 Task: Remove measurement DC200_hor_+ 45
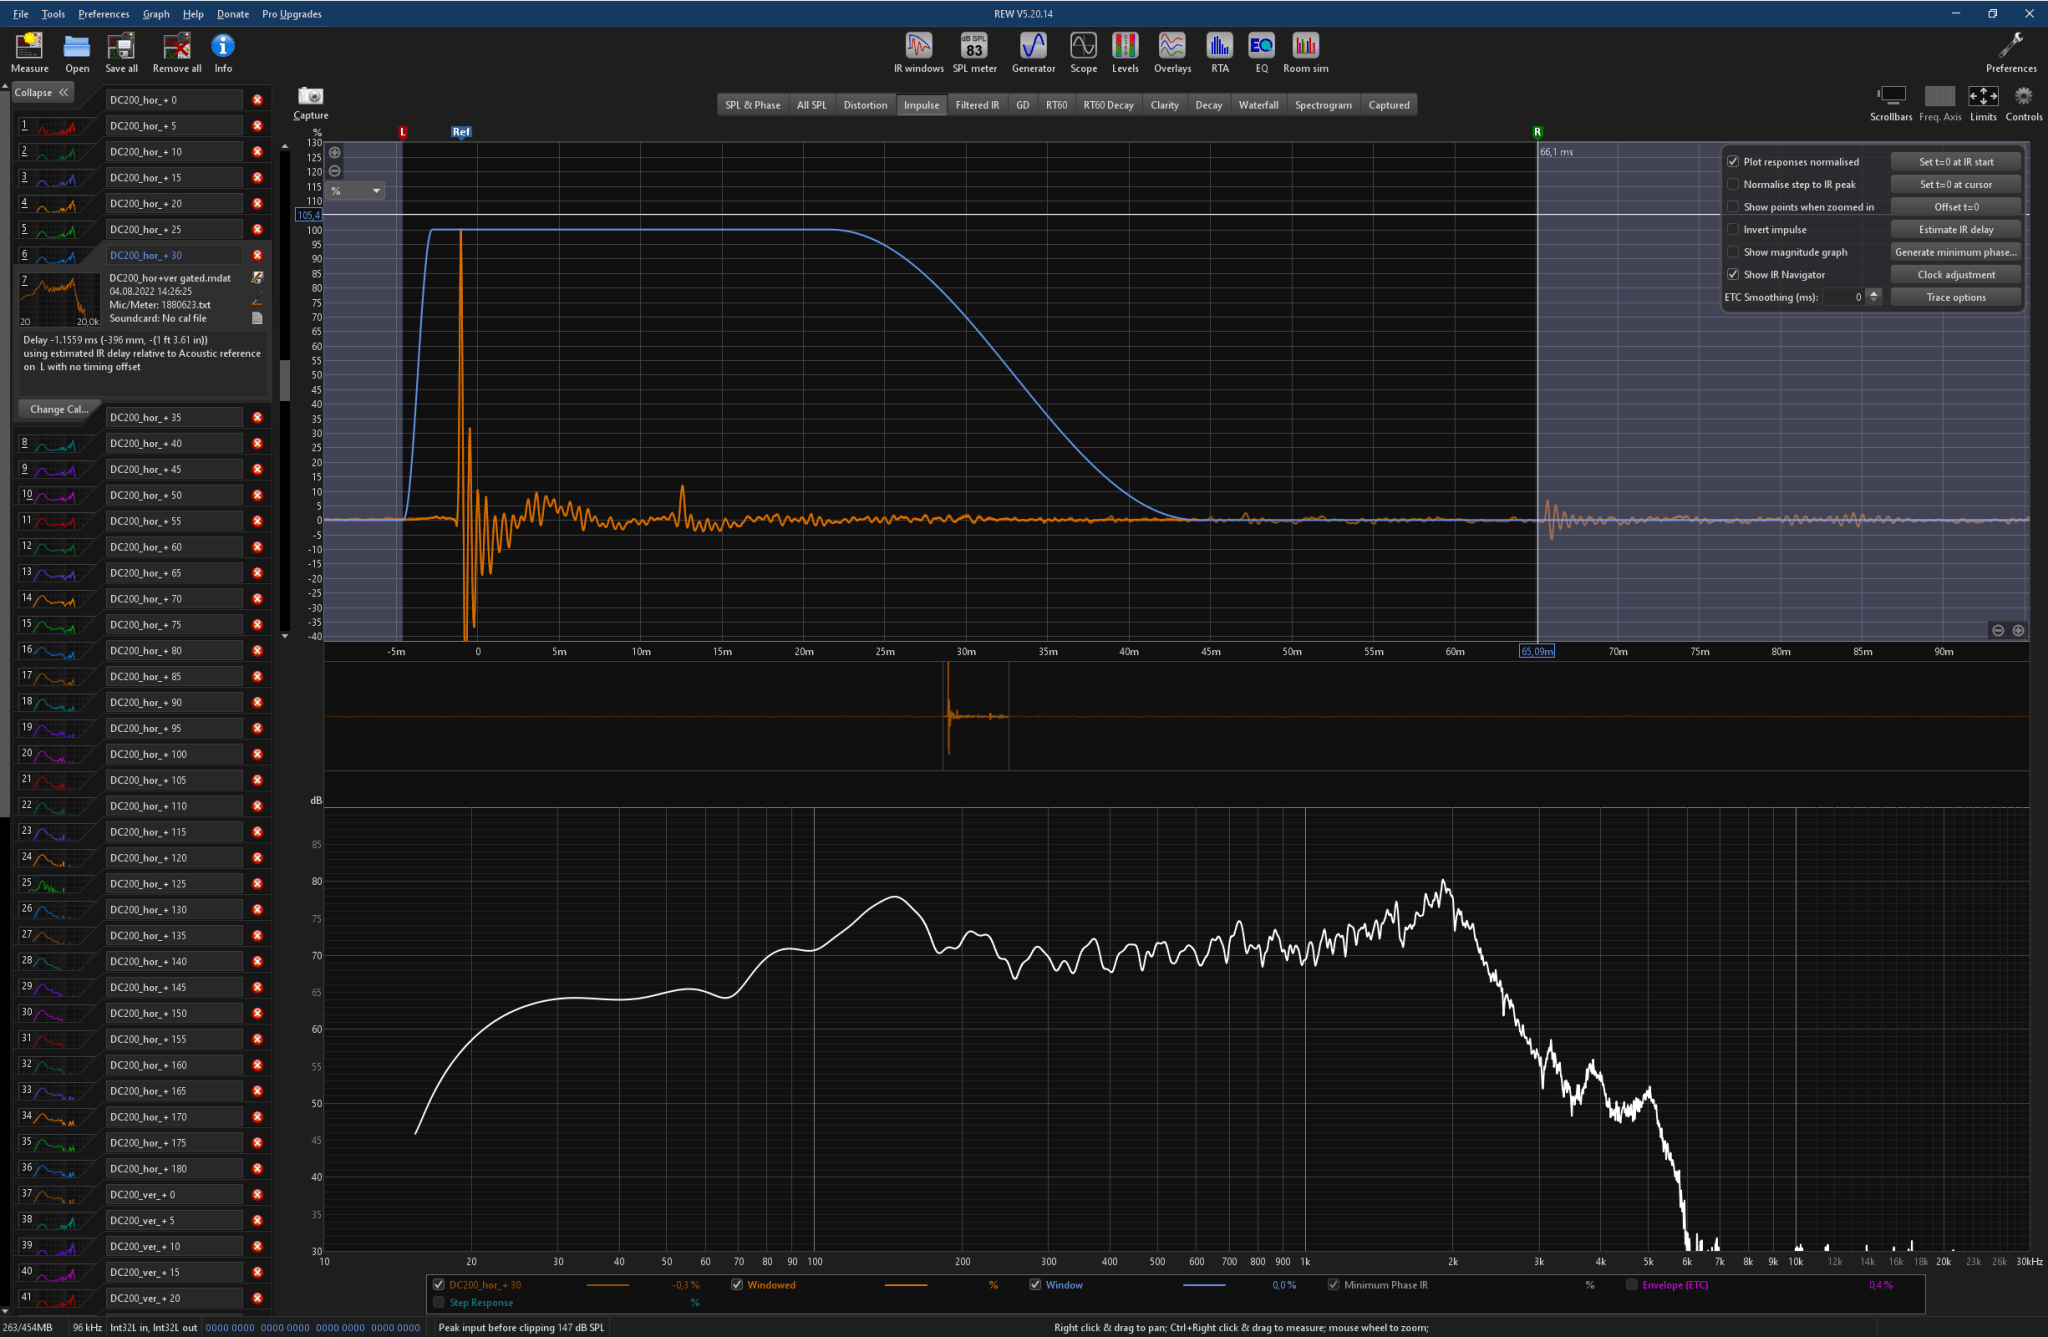click(257, 469)
